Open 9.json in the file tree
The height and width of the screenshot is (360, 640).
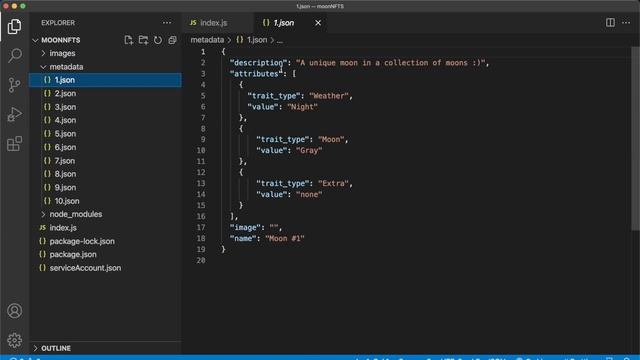[x=105, y=187]
